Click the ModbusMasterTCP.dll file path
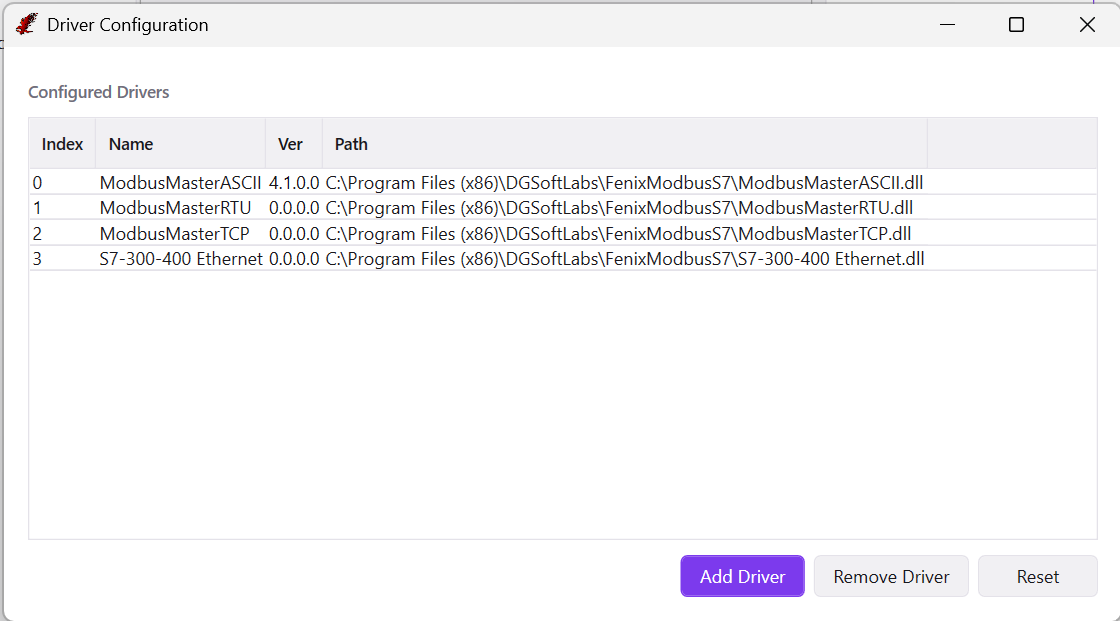 (x=619, y=234)
